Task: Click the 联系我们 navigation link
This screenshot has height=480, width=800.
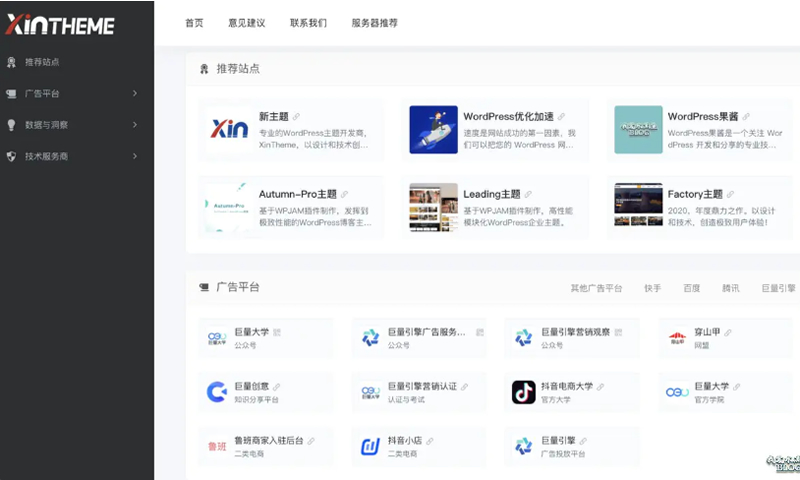Action: [308, 23]
